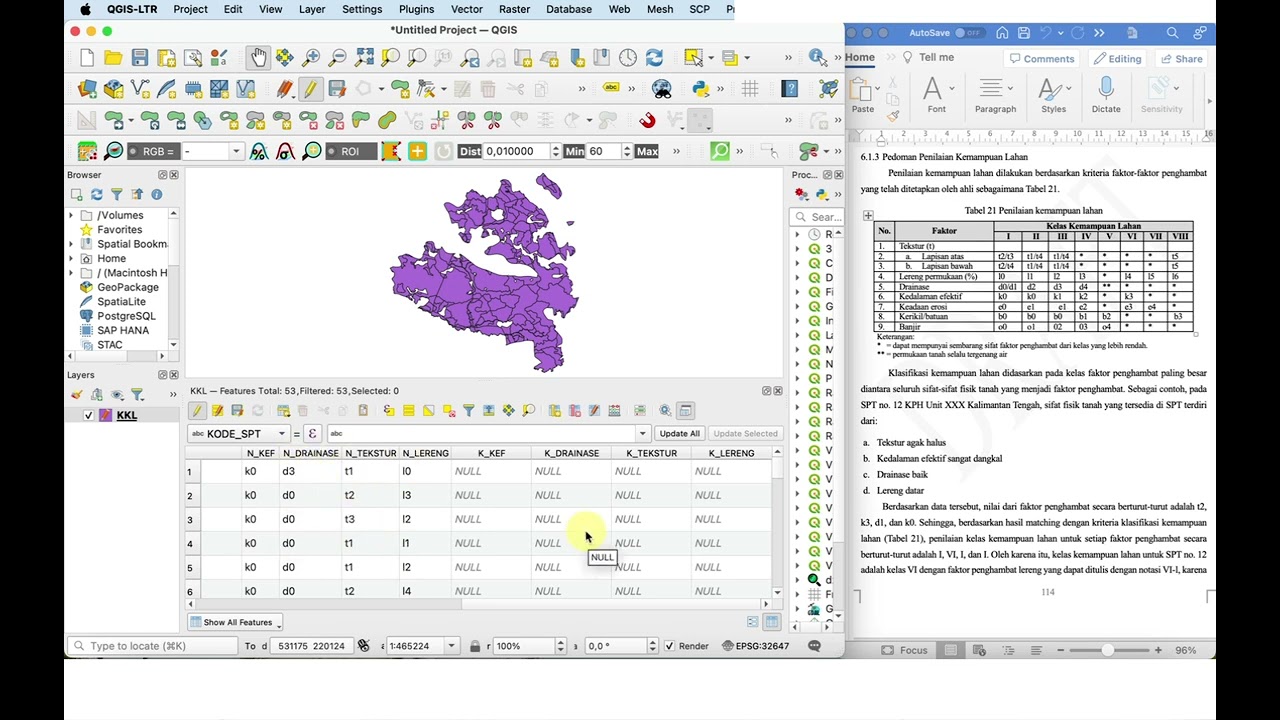Select the Pan Map hand tool
This screenshot has width=1280, height=720.
pos(258,58)
